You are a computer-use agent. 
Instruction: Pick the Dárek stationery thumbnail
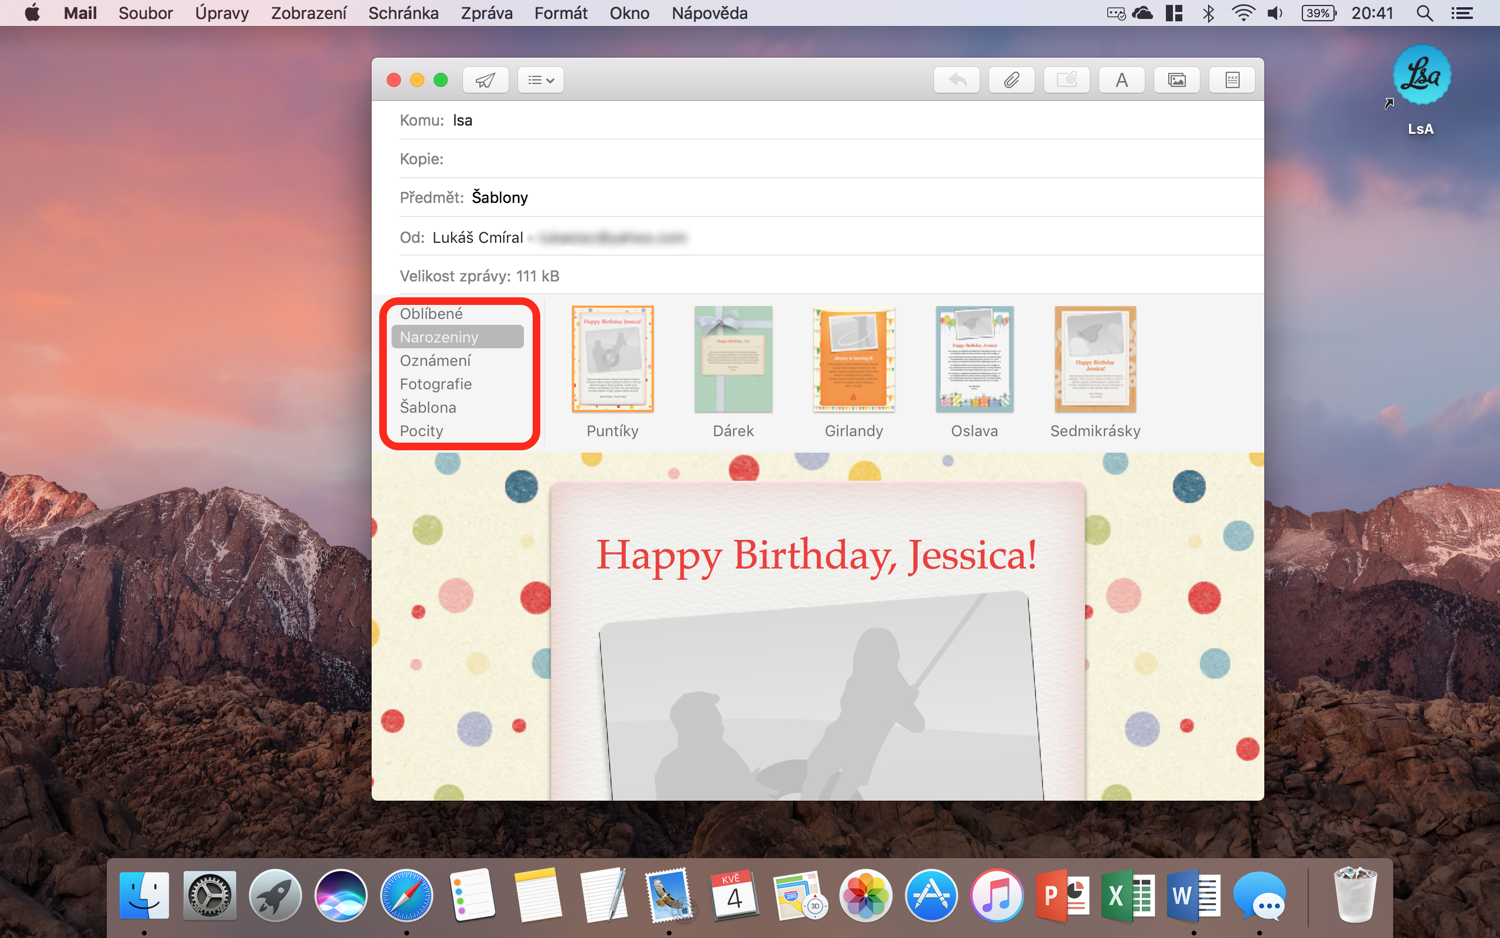[733, 360]
